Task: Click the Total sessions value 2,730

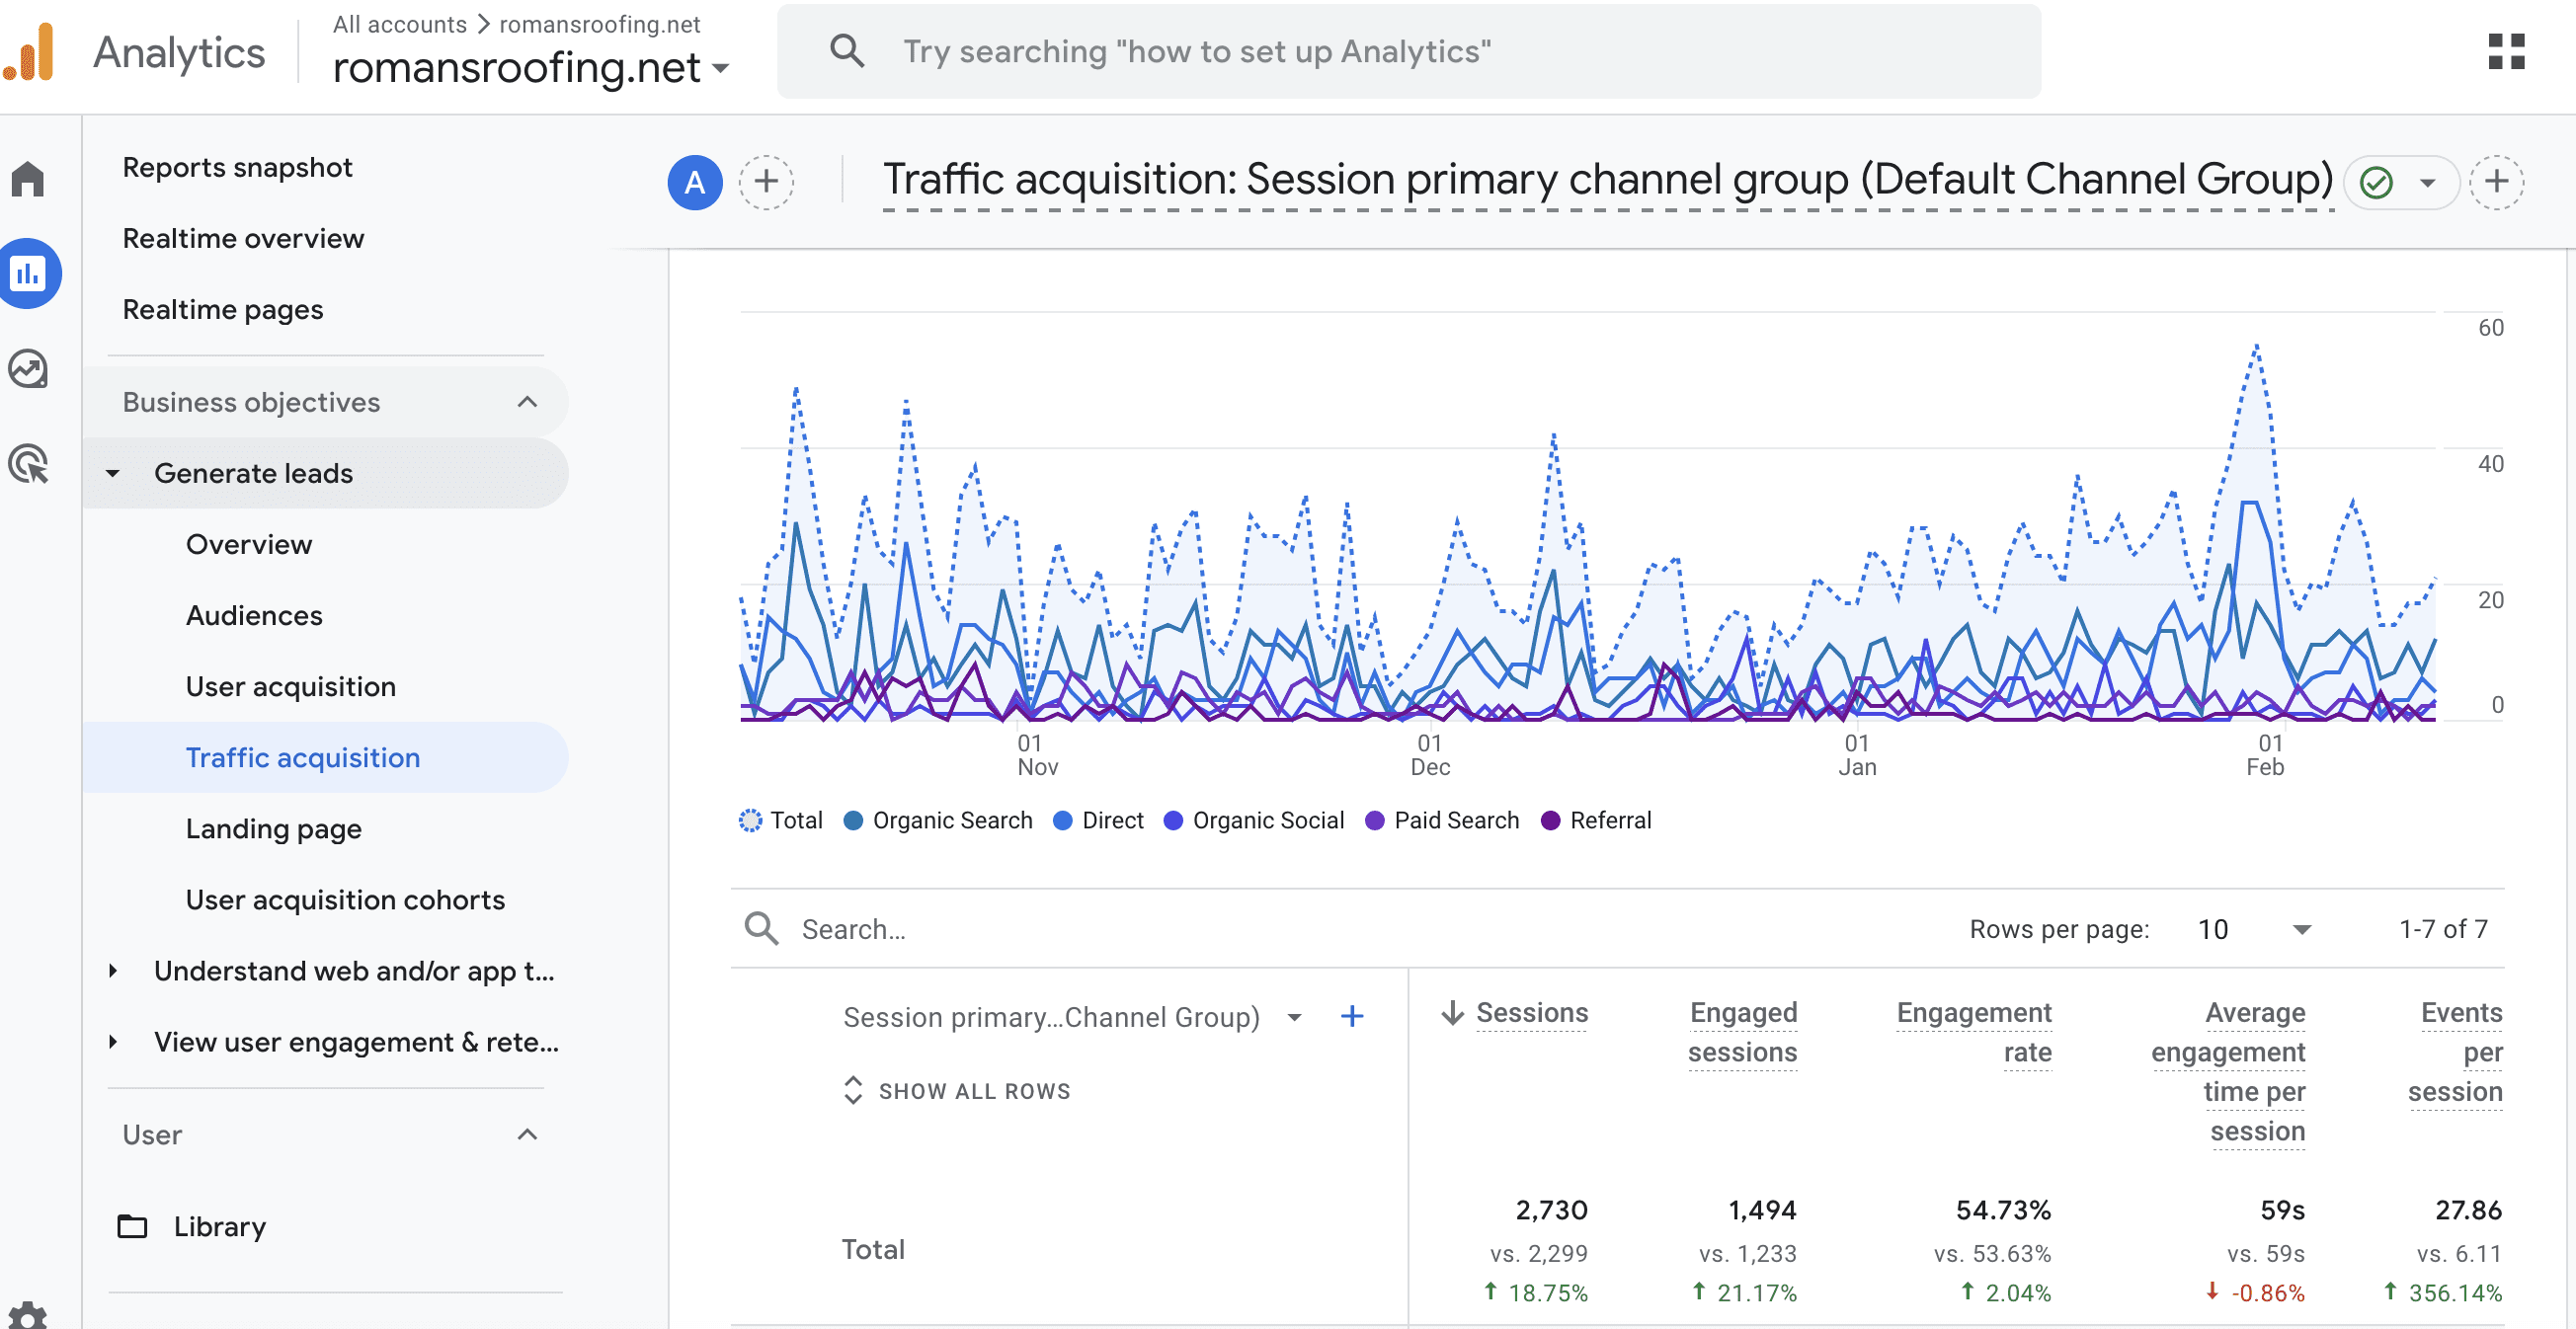Action: [1551, 1210]
